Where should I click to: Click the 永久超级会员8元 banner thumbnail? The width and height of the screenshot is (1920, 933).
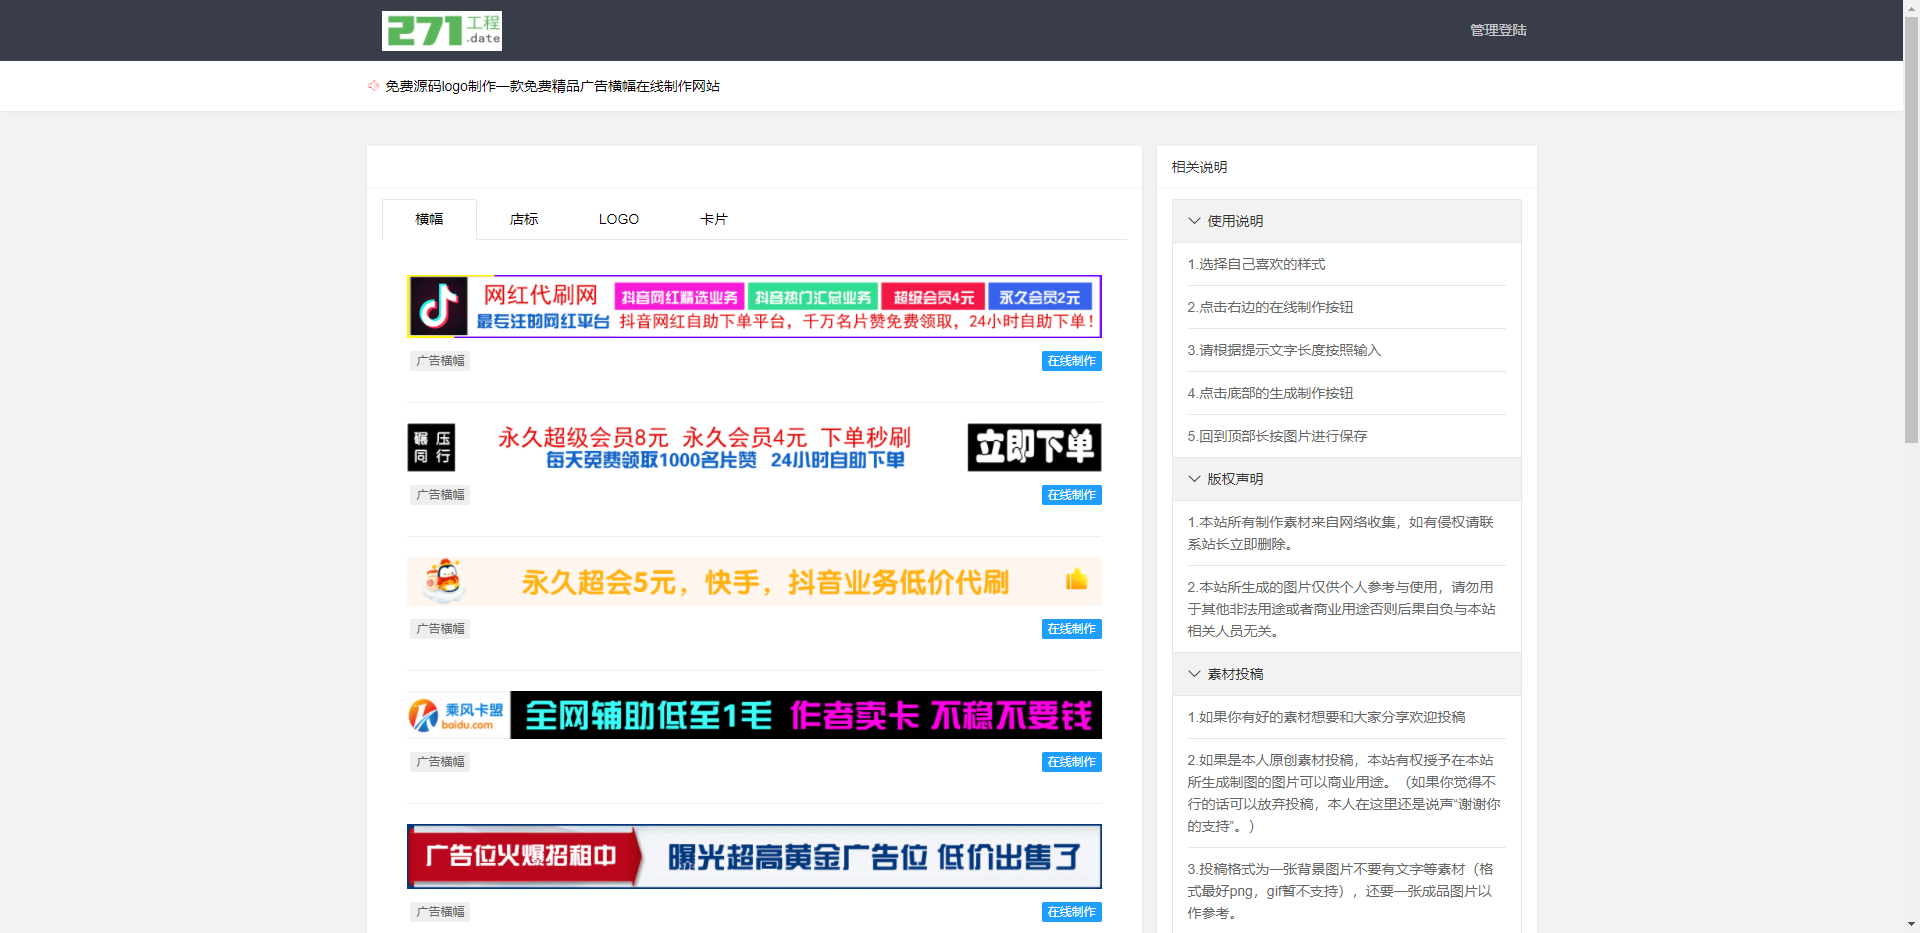pyautogui.click(x=754, y=447)
